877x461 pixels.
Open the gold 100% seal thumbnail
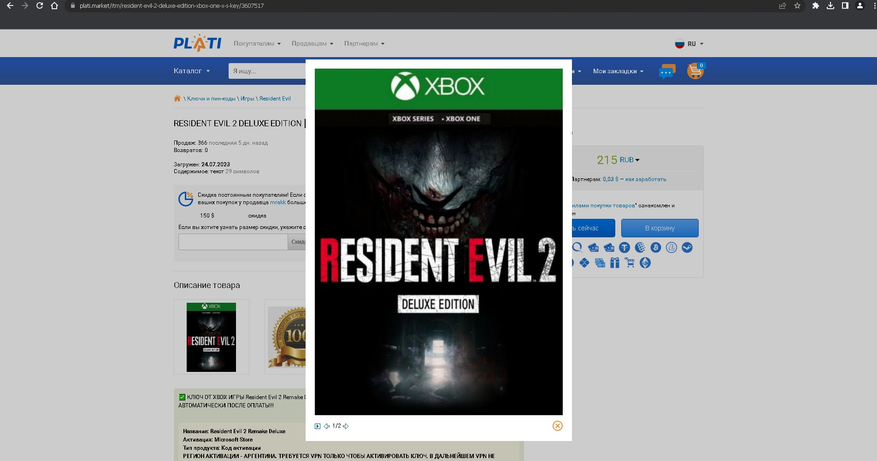[287, 337]
